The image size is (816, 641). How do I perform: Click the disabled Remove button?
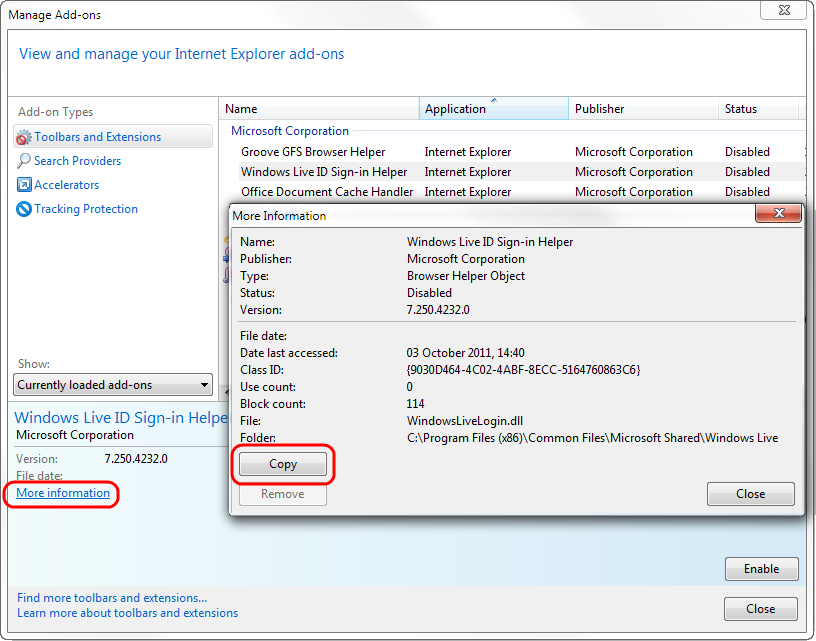283,494
